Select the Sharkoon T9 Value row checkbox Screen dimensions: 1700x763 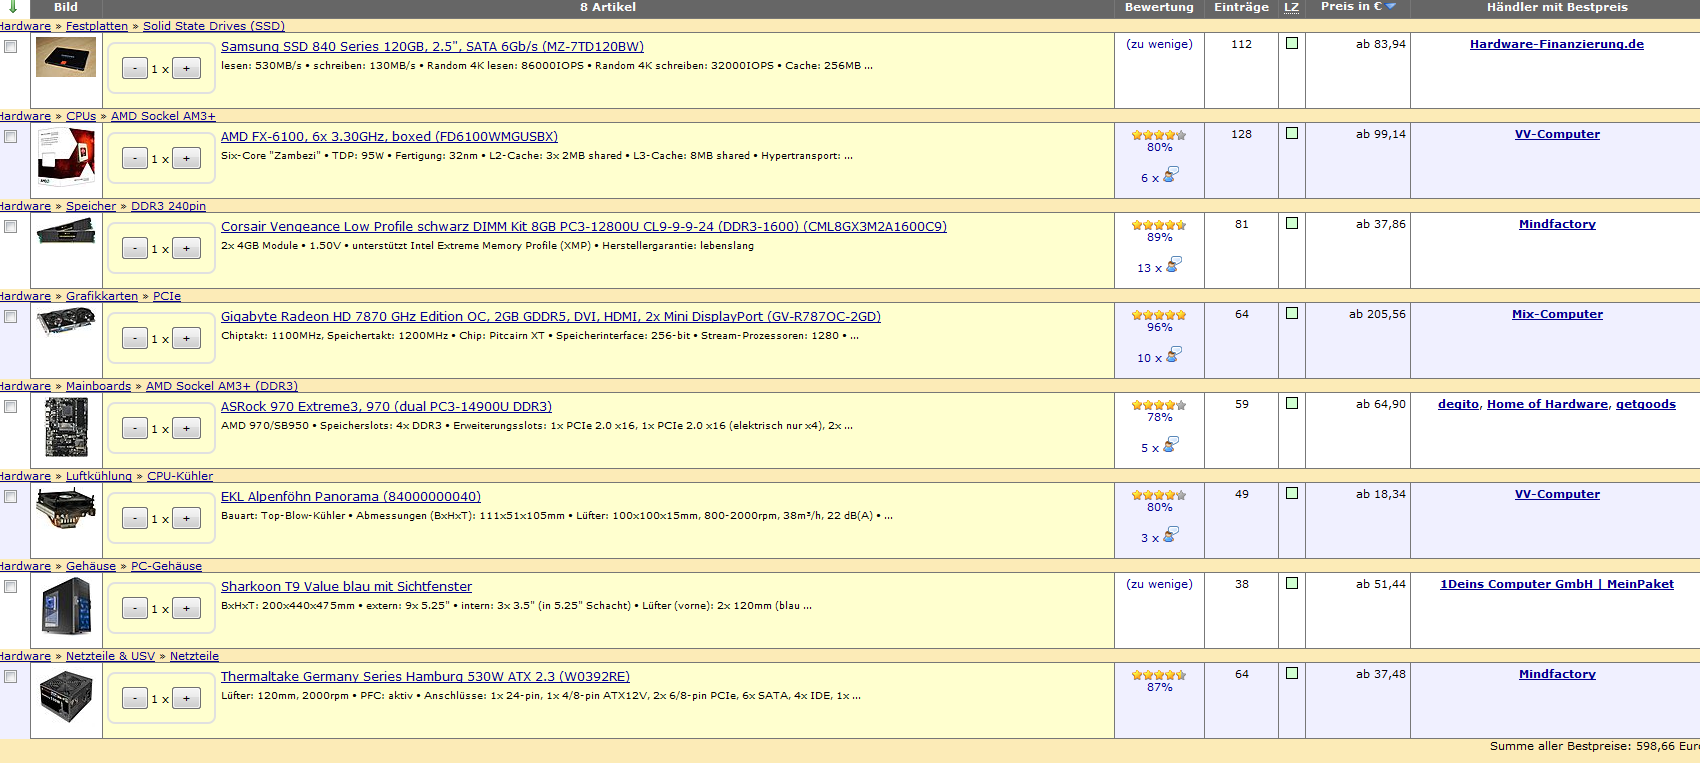[x=11, y=587]
